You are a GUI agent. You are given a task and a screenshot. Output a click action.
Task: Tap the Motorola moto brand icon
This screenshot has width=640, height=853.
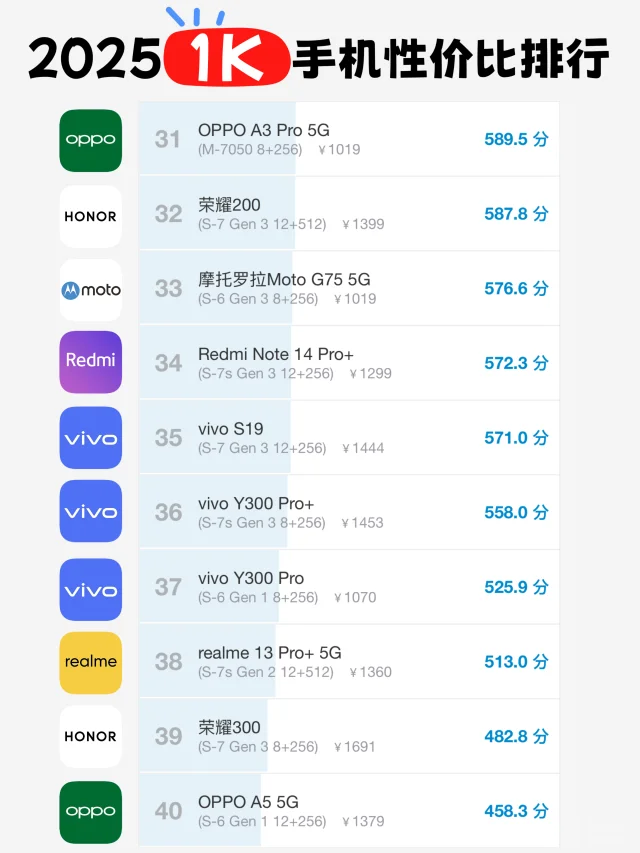pyautogui.click(x=90, y=290)
